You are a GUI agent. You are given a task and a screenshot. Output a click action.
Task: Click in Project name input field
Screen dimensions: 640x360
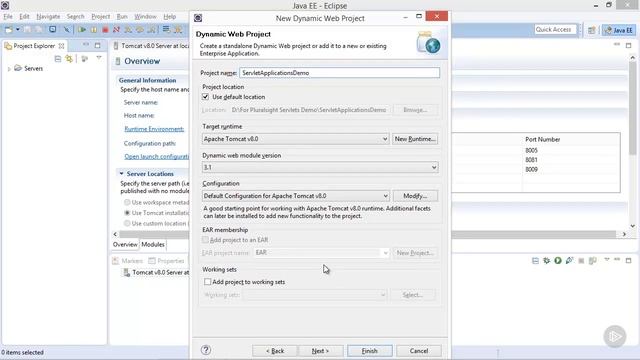tap(339, 73)
